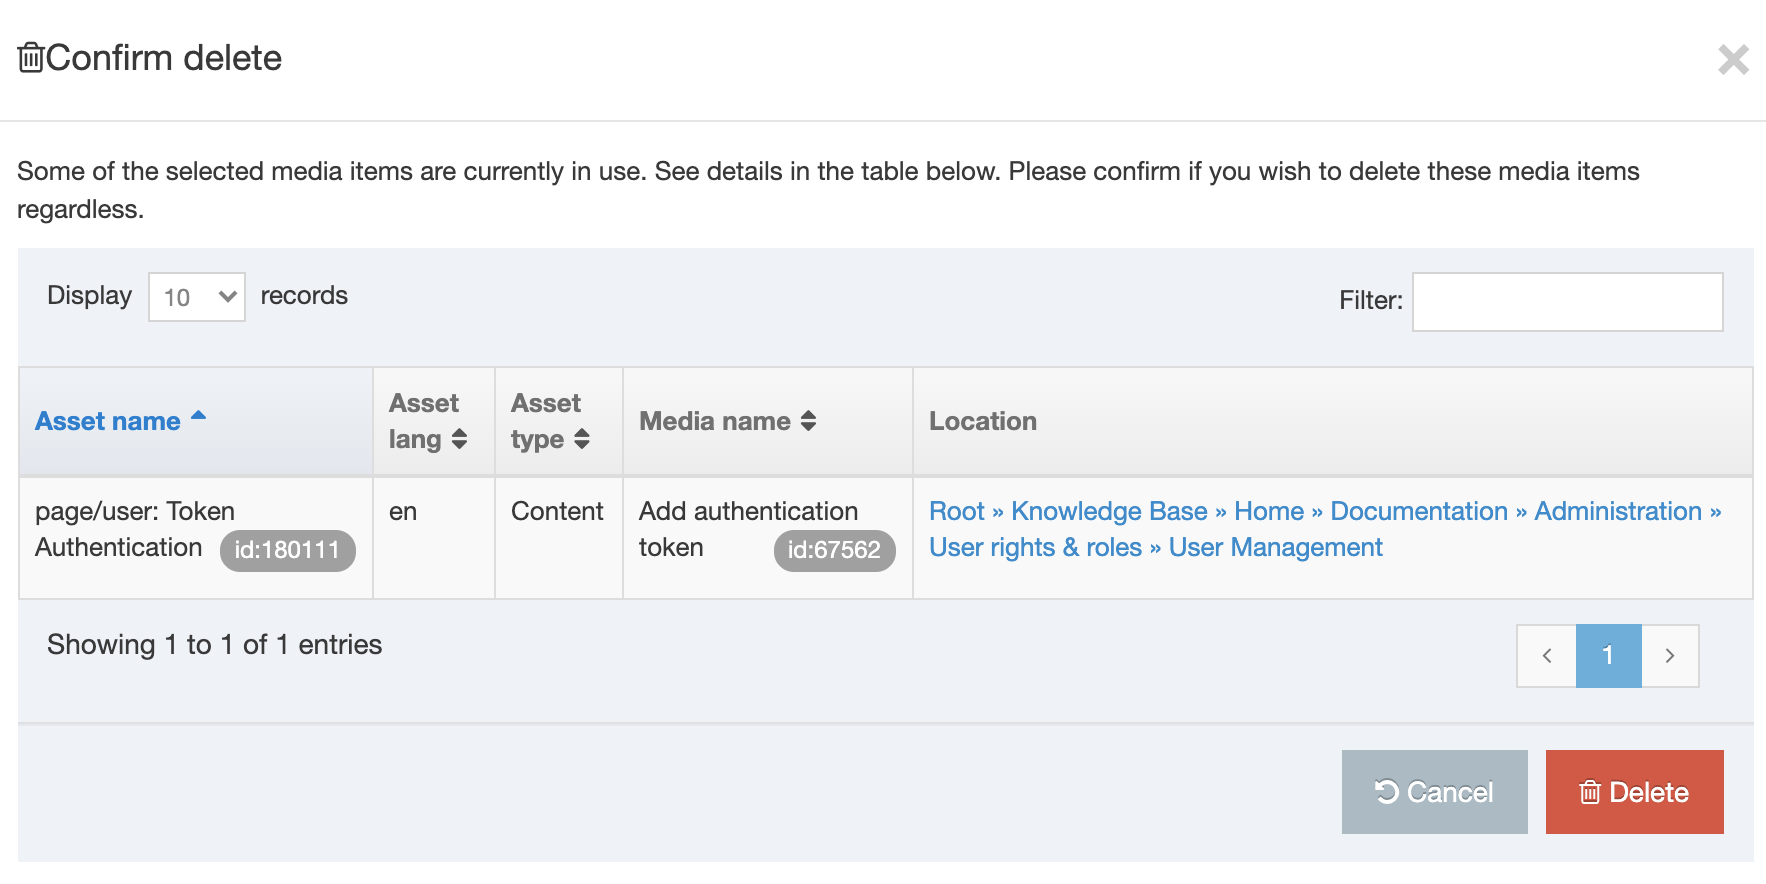Close the Confirm delete dialog with X

(1733, 60)
